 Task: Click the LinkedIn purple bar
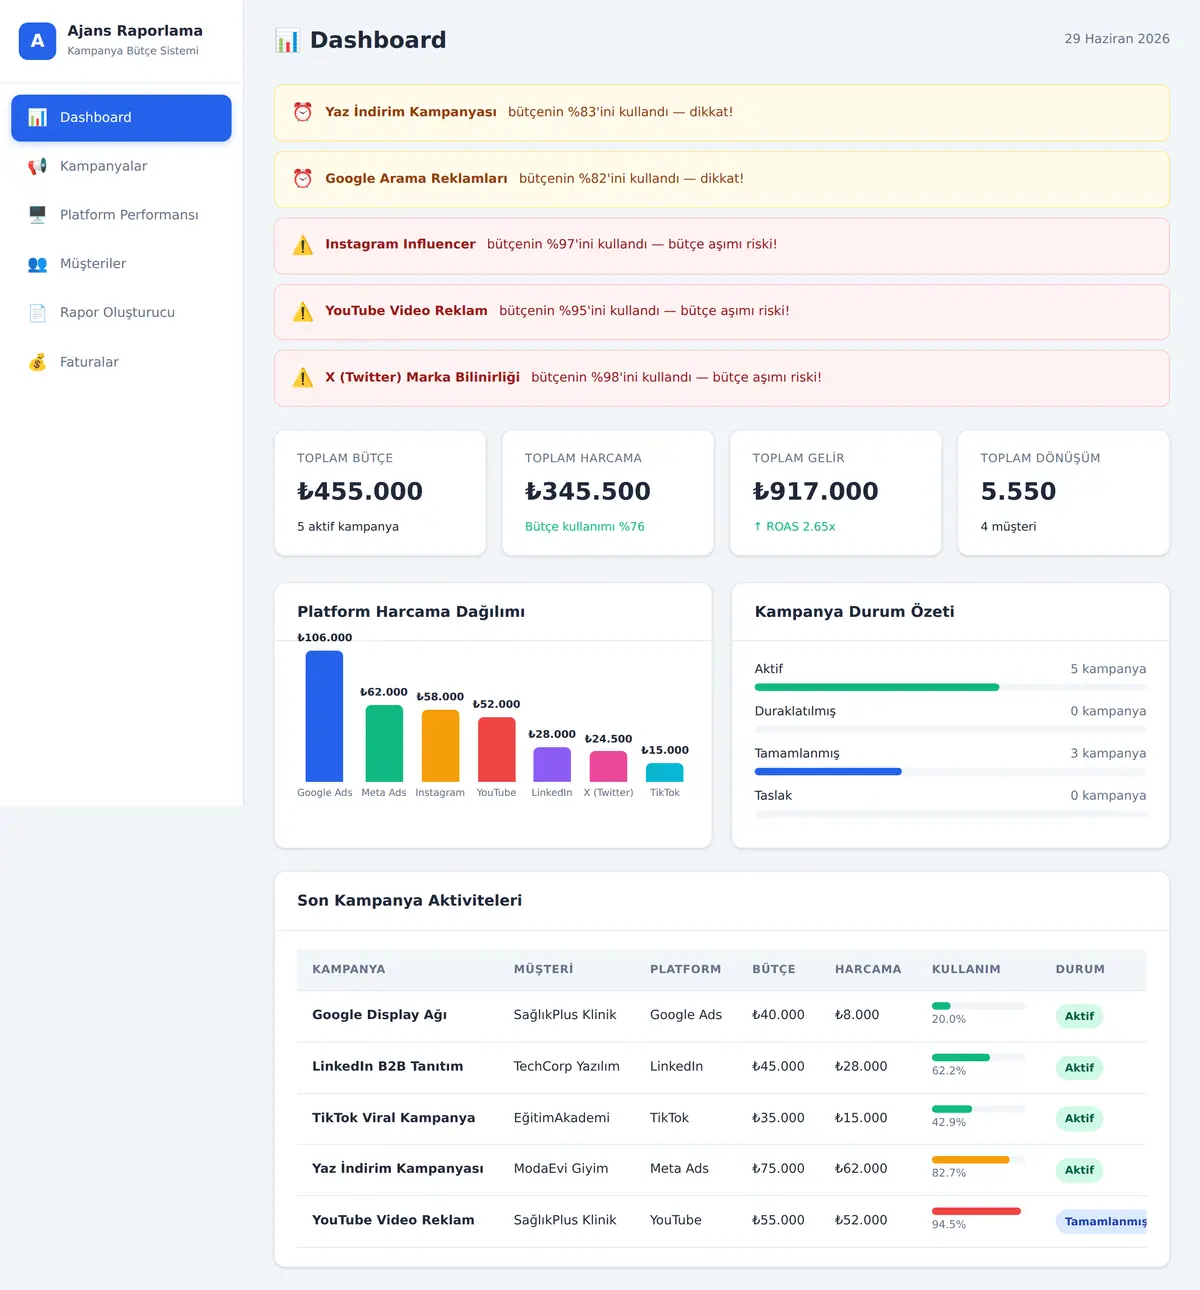552,764
